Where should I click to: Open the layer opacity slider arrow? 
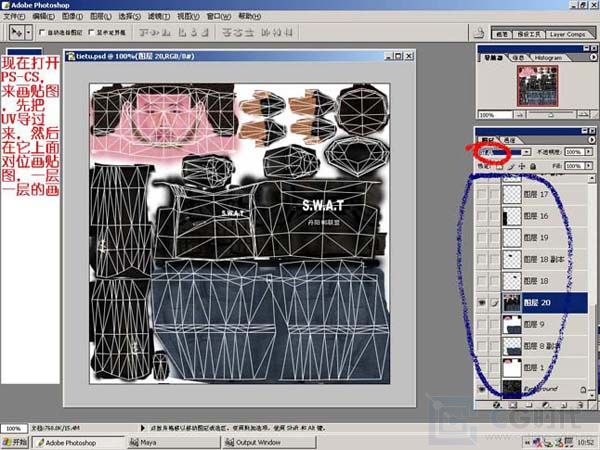pyautogui.click(x=590, y=152)
